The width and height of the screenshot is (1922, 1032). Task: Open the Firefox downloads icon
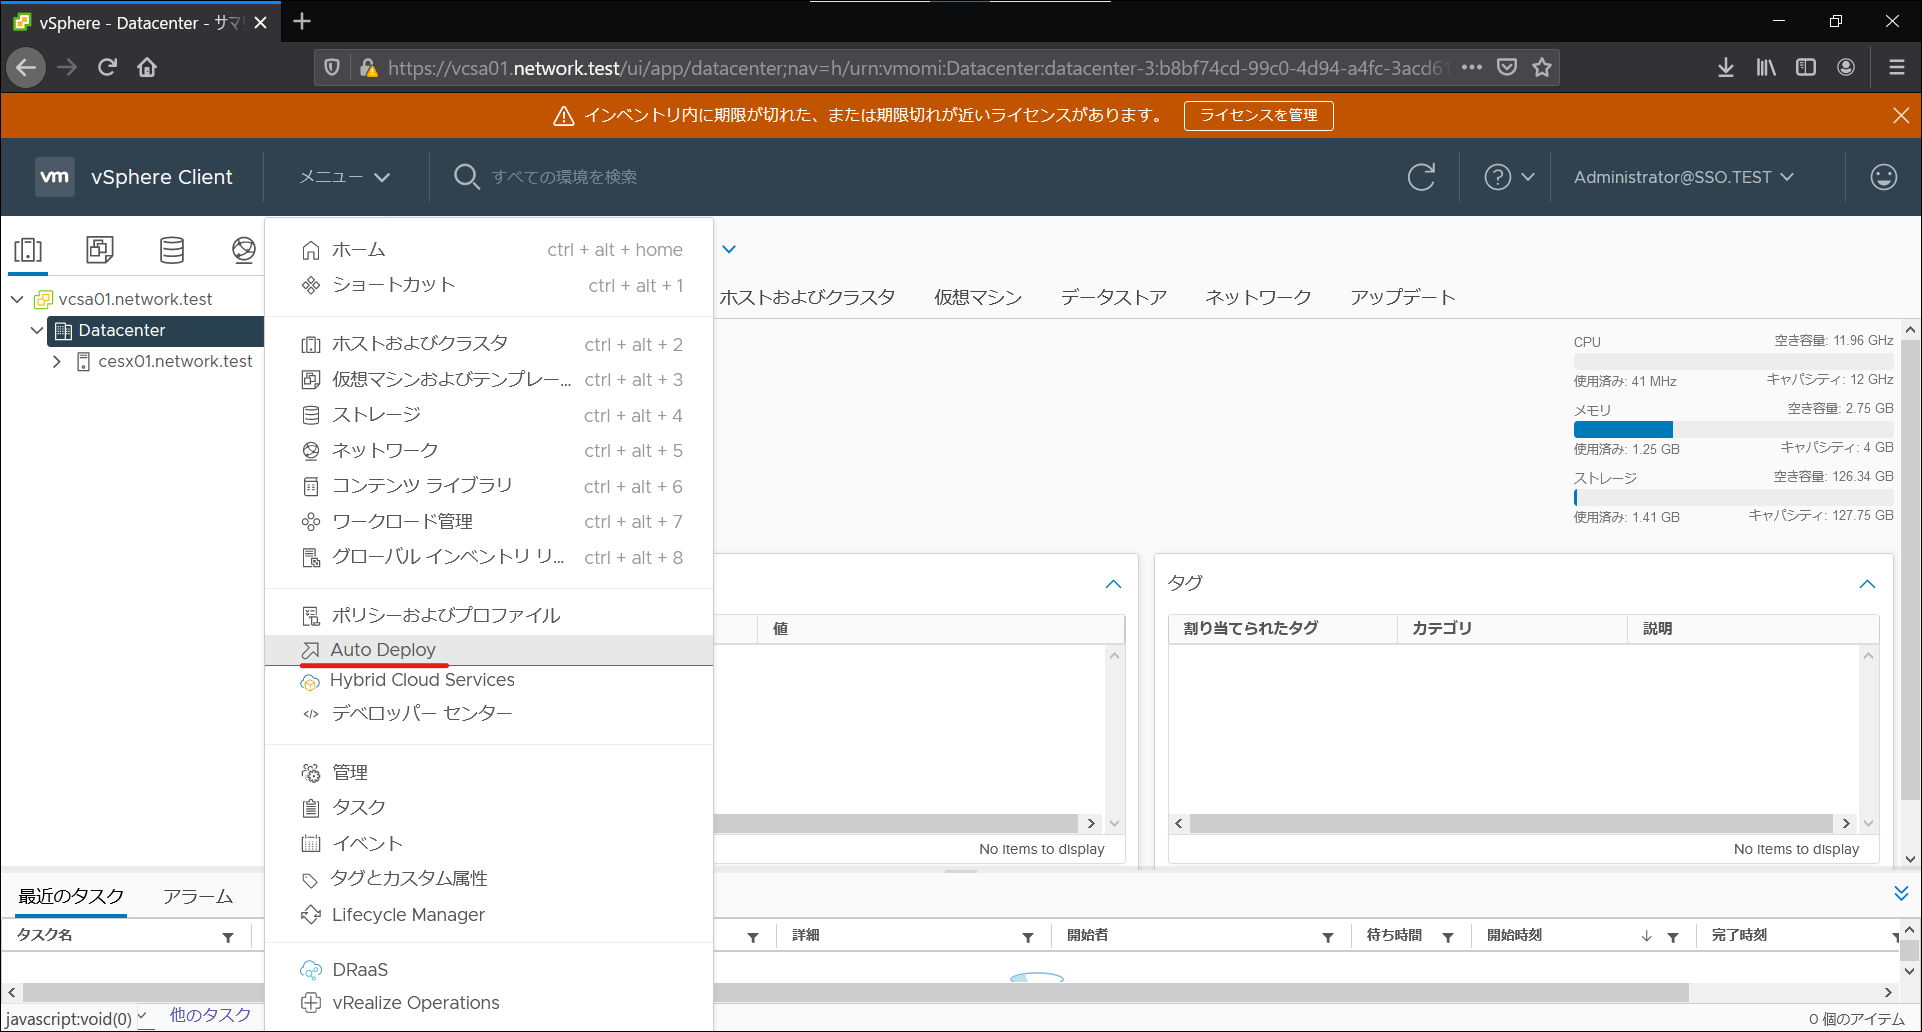(x=1725, y=67)
